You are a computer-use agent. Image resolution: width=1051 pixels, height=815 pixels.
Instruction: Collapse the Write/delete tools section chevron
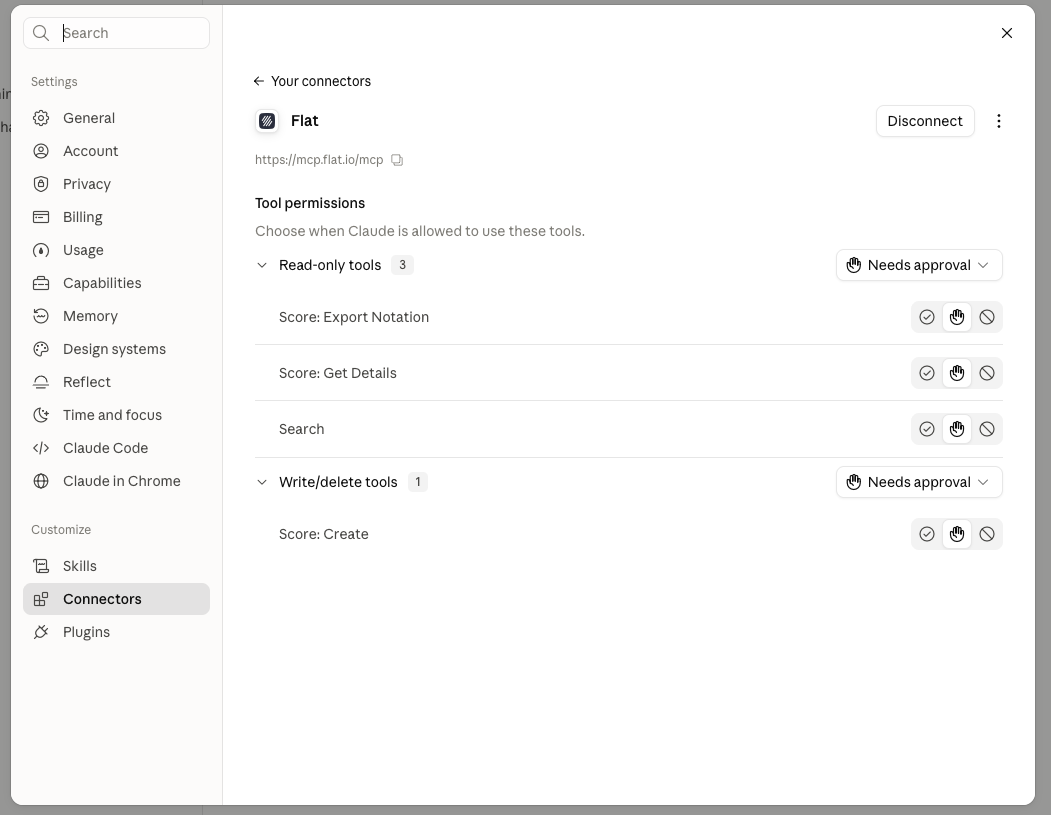tap(262, 483)
